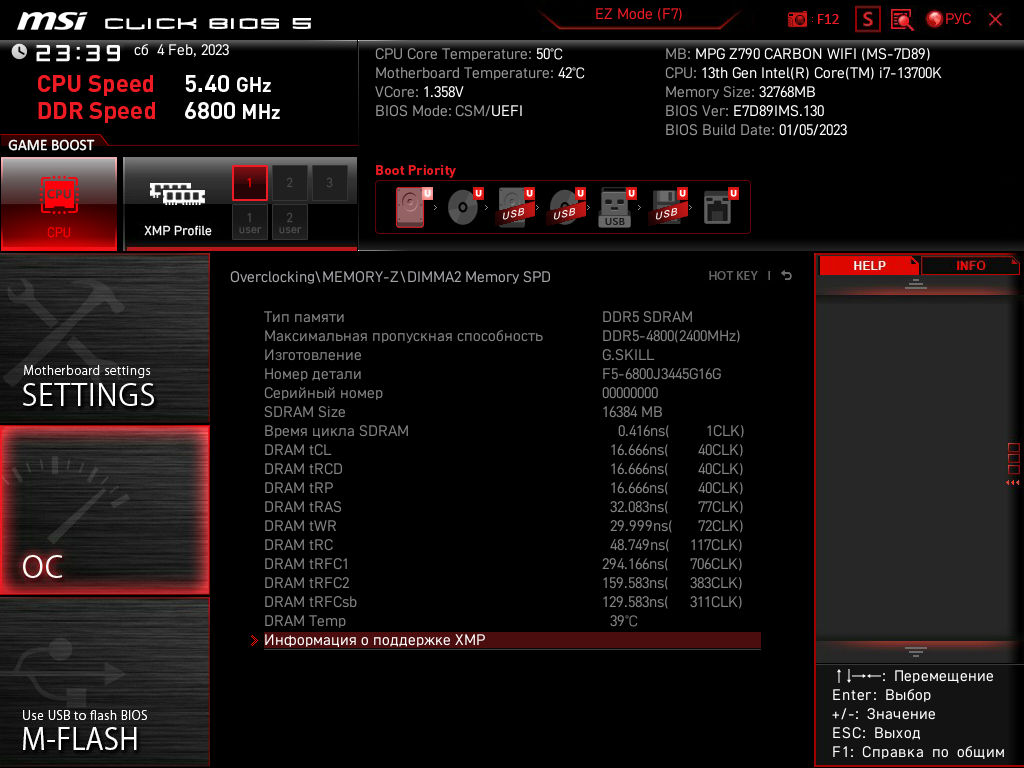Switch to EZ Mode (F7)
The height and width of the screenshot is (768, 1024).
(x=639, y=14)
